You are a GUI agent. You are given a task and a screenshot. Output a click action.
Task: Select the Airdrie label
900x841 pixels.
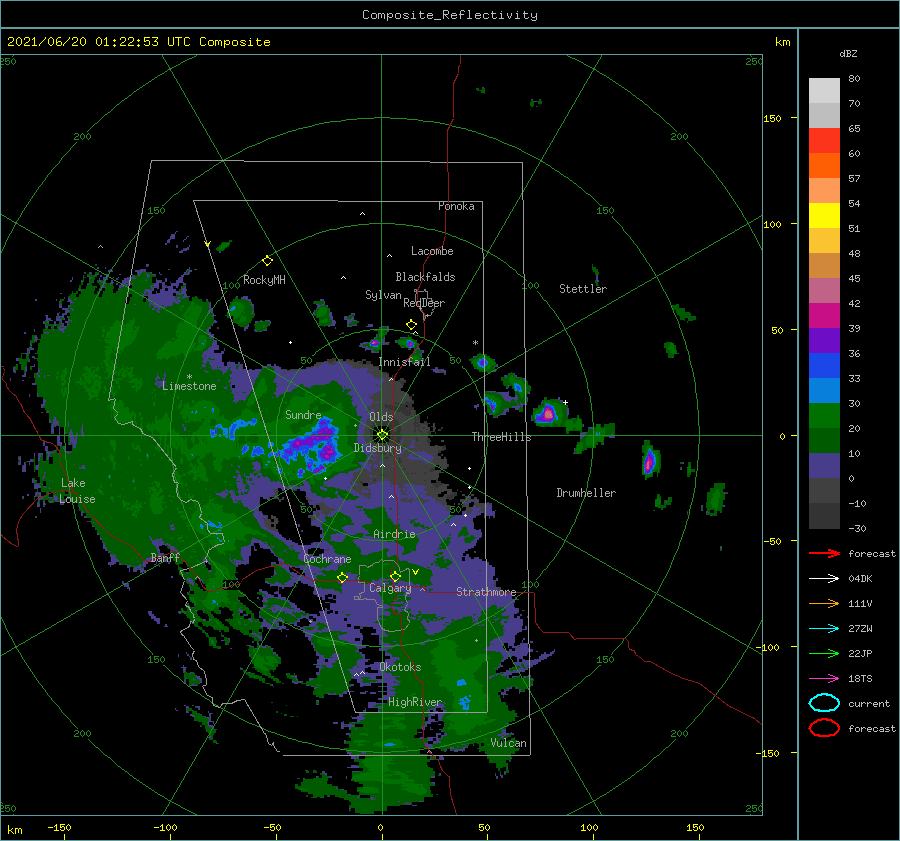coord(394,534)
